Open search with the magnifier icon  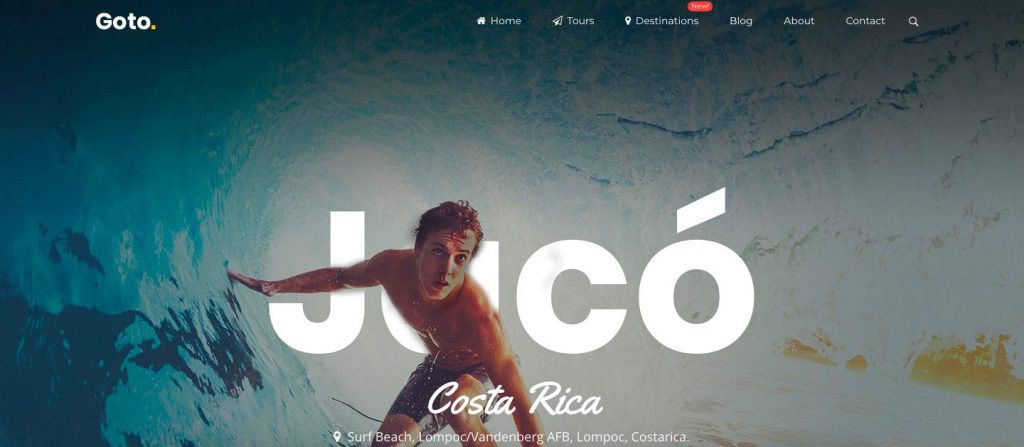[913, 22]
